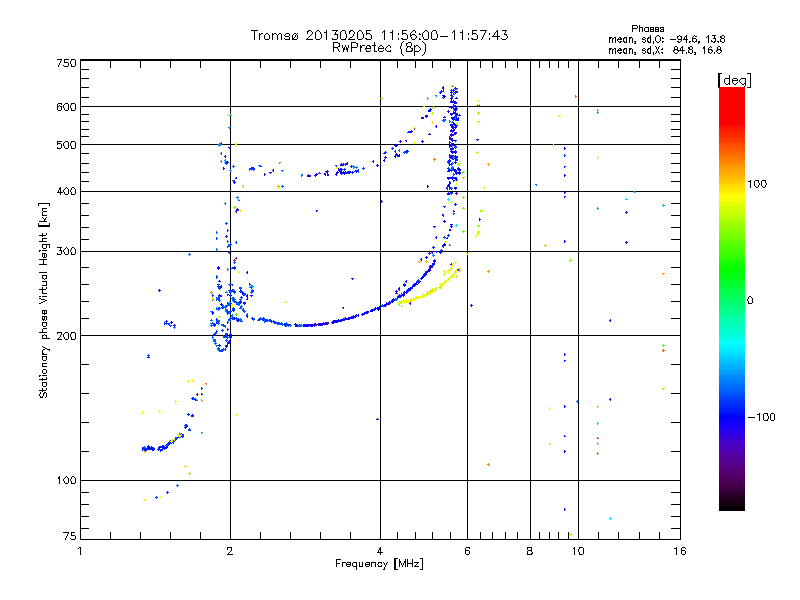The width and height of the screenshot is (800, 600).
Task: Click the x-axis tick label '1'
Action: pos(80,551)
